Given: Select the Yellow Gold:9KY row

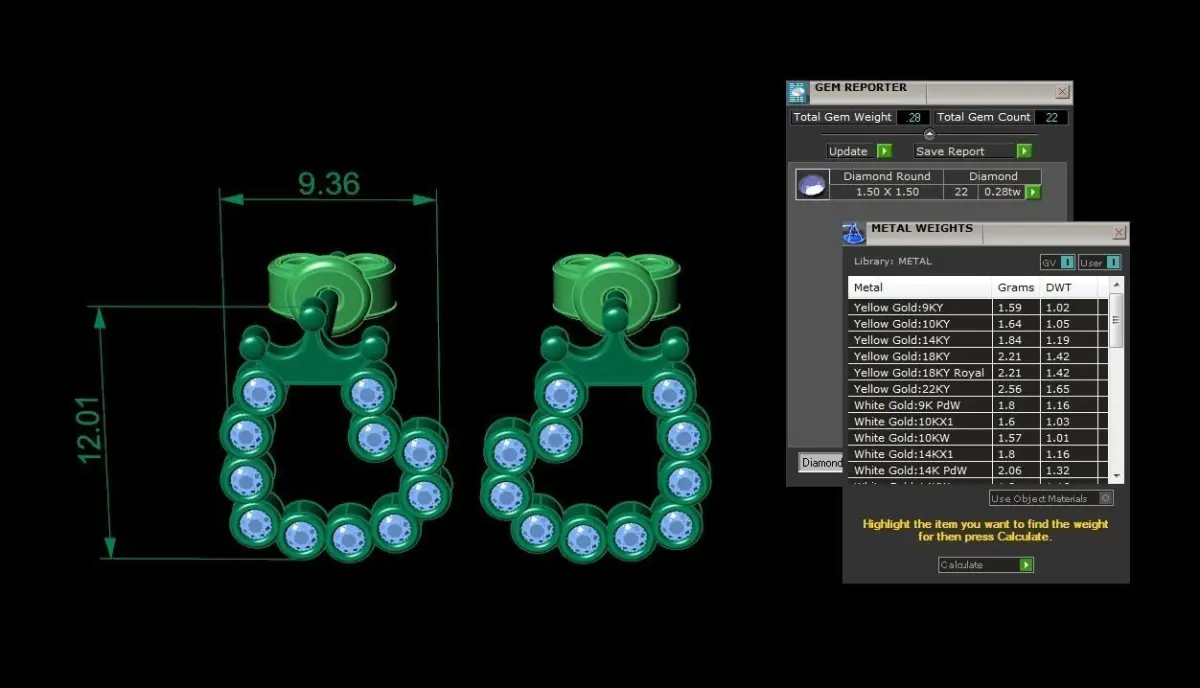Looking at the screenshot, I should pos(979,308).
